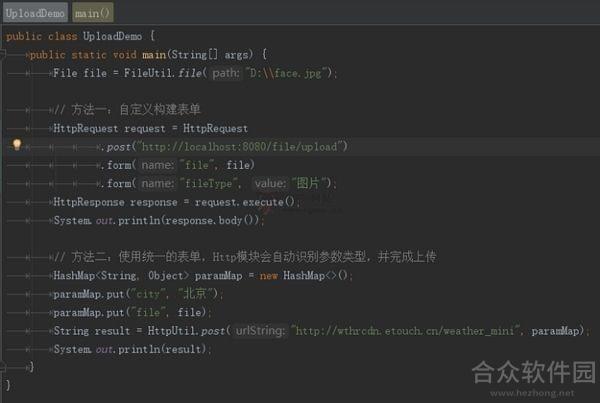The image size is (600, 403).
Task: Collapse the main method fold marker
Action: 2,54
